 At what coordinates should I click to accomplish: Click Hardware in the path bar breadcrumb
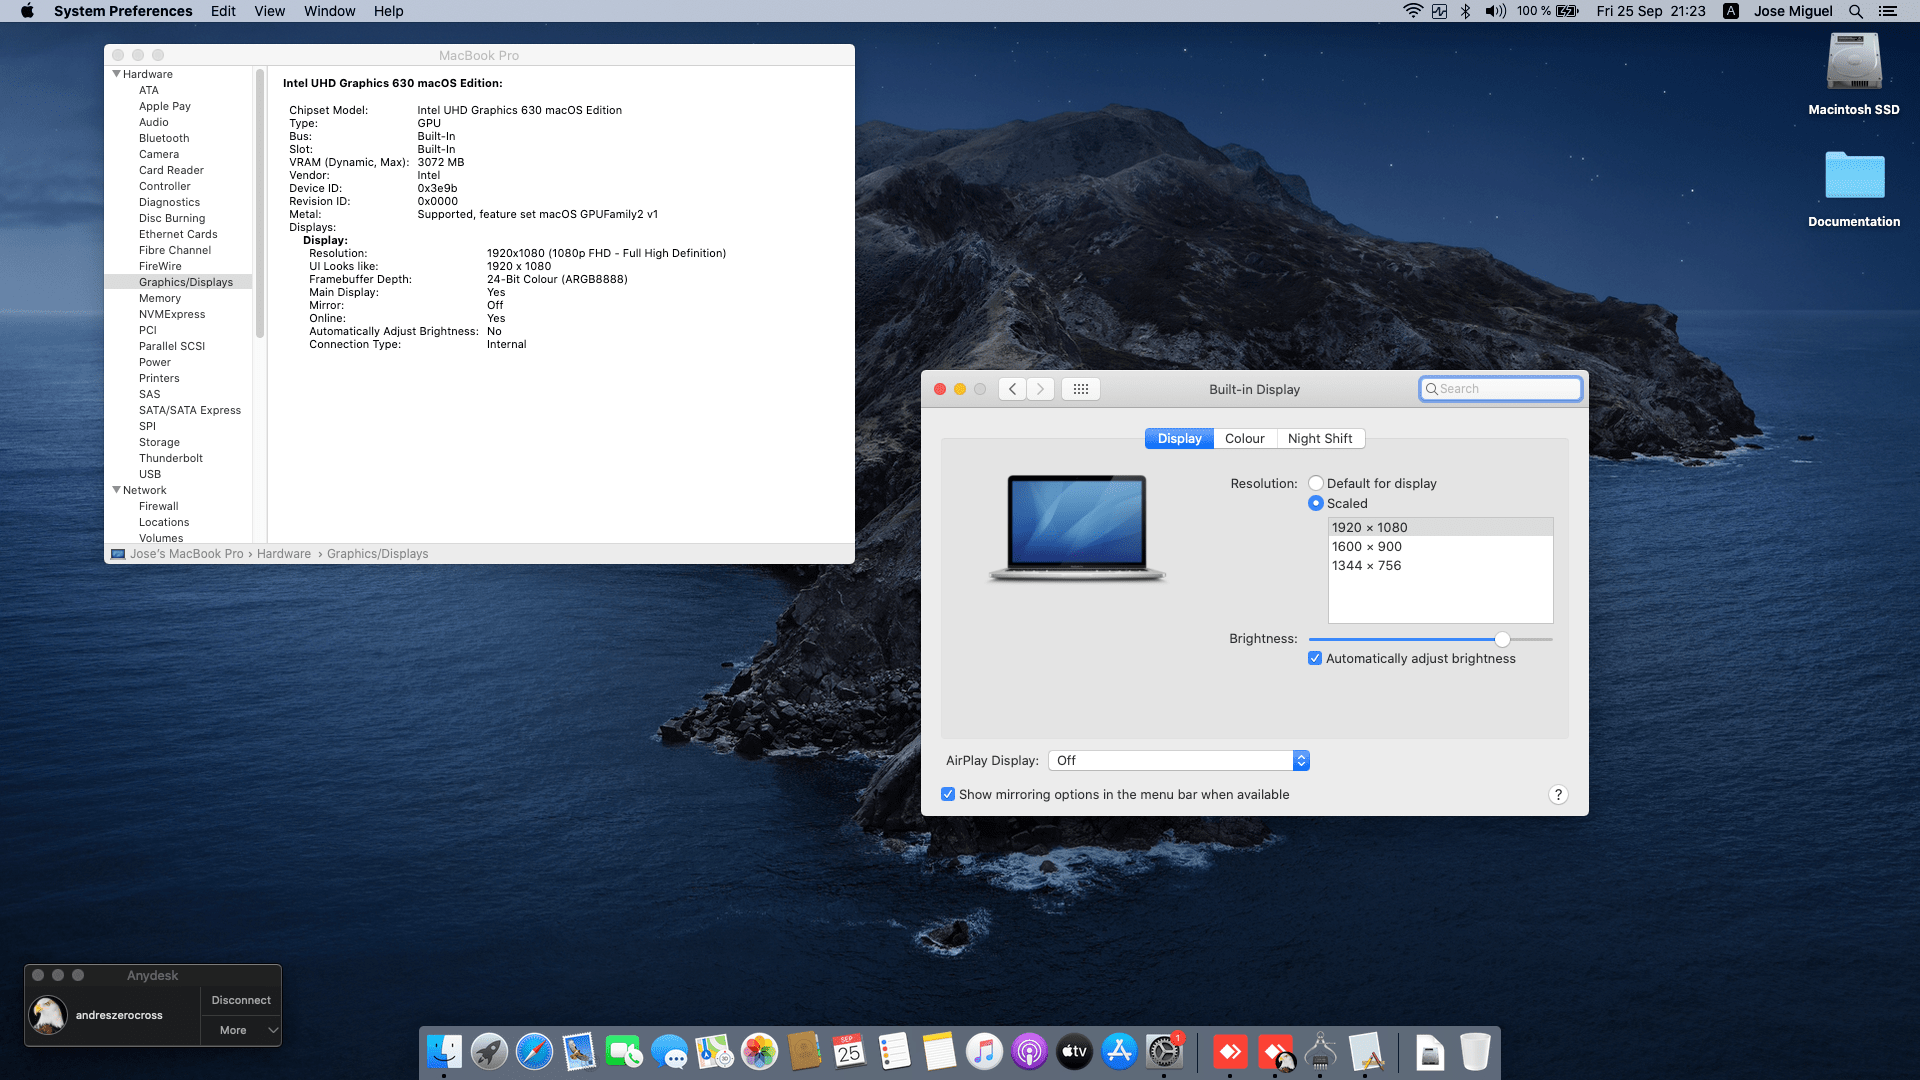pos(284,554)
